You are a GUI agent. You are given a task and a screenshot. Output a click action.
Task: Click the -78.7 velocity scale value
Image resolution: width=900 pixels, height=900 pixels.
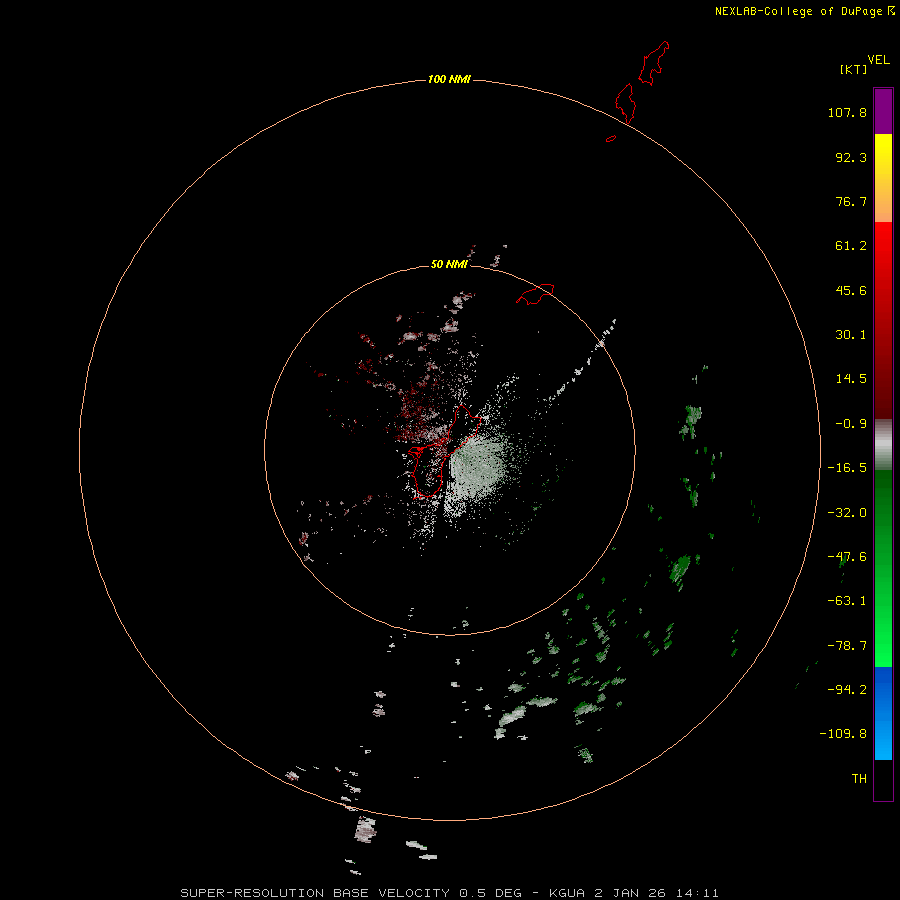pyautogui.click(x=847, y=646)
